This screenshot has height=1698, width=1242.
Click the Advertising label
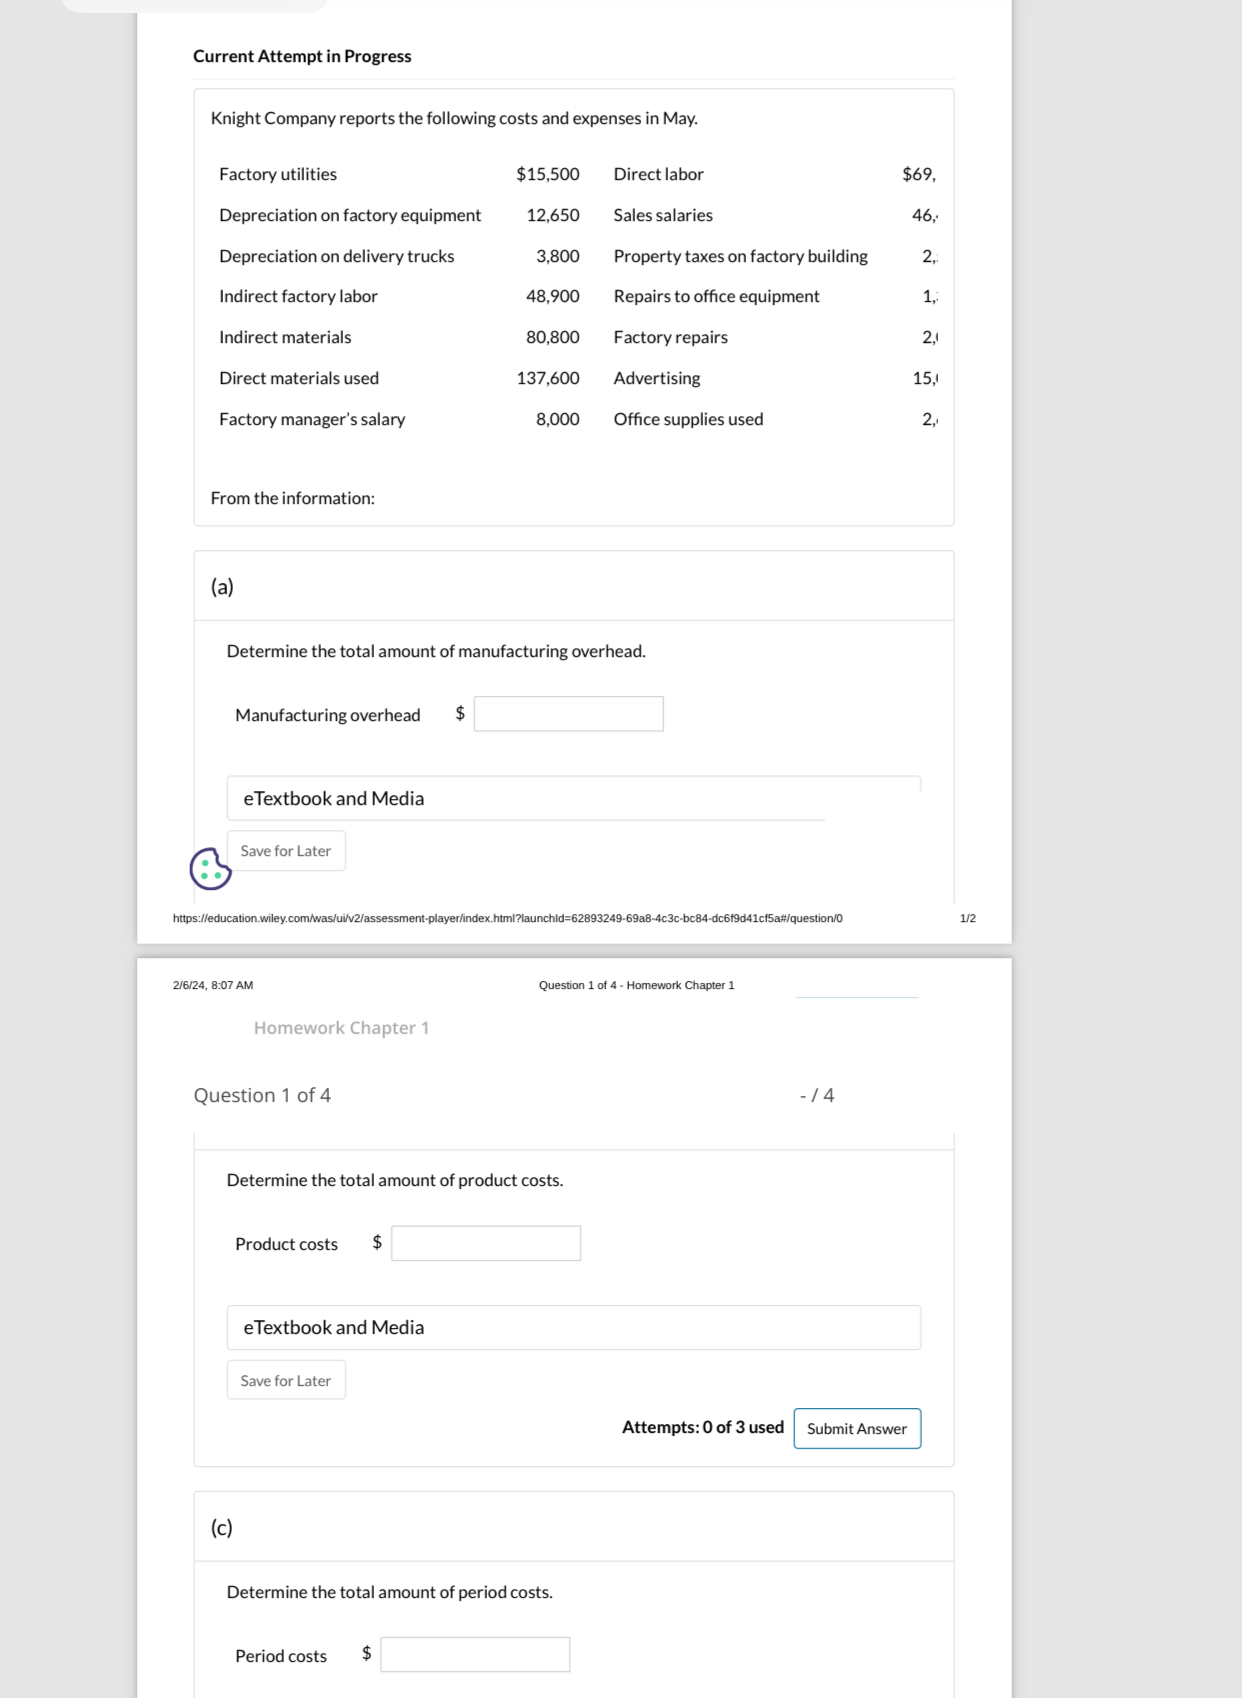tap(657, 378)
